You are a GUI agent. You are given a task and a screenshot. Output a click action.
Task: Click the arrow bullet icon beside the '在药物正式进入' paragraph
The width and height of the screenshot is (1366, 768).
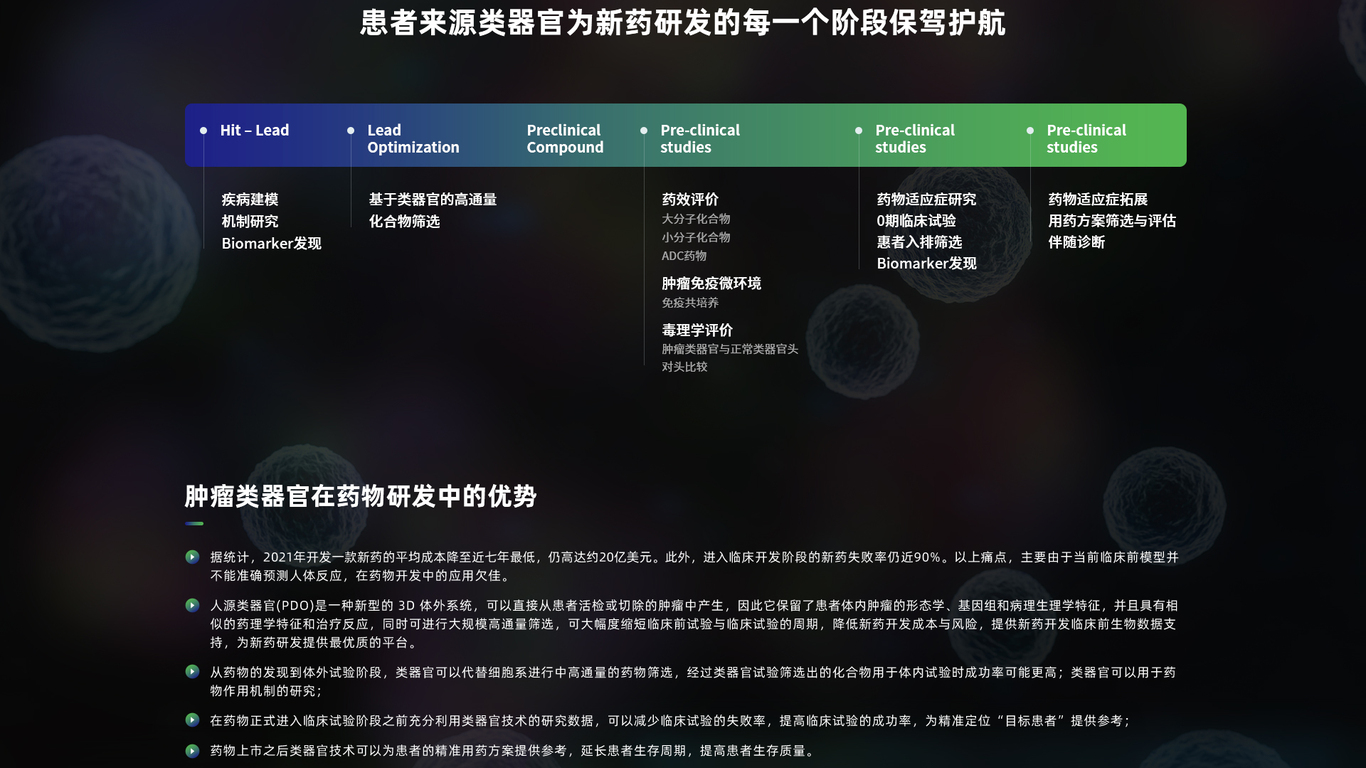(x=192, y=720)
